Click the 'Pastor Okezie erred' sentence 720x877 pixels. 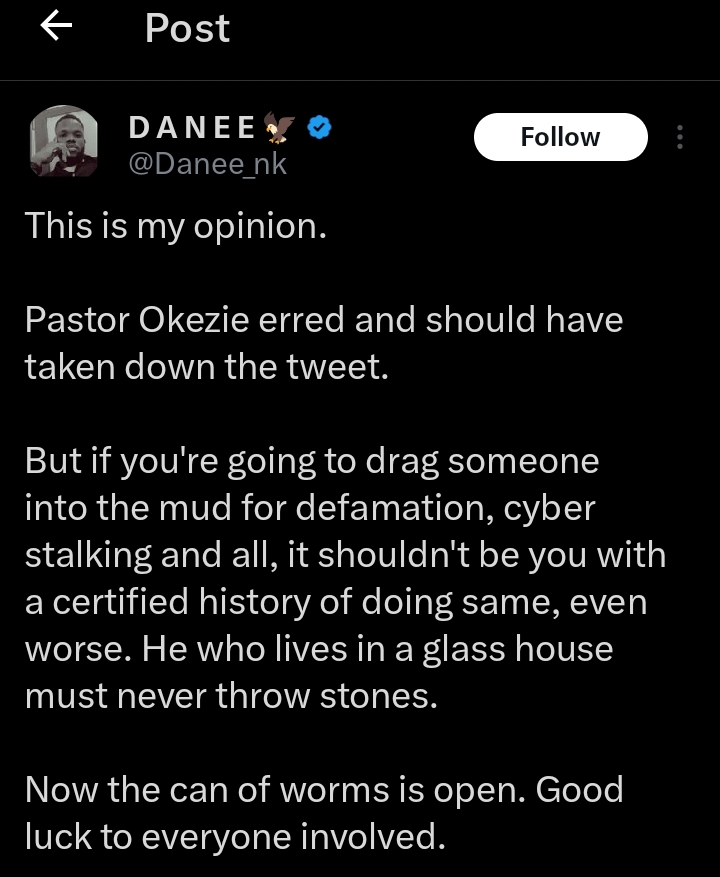point(324,320)
